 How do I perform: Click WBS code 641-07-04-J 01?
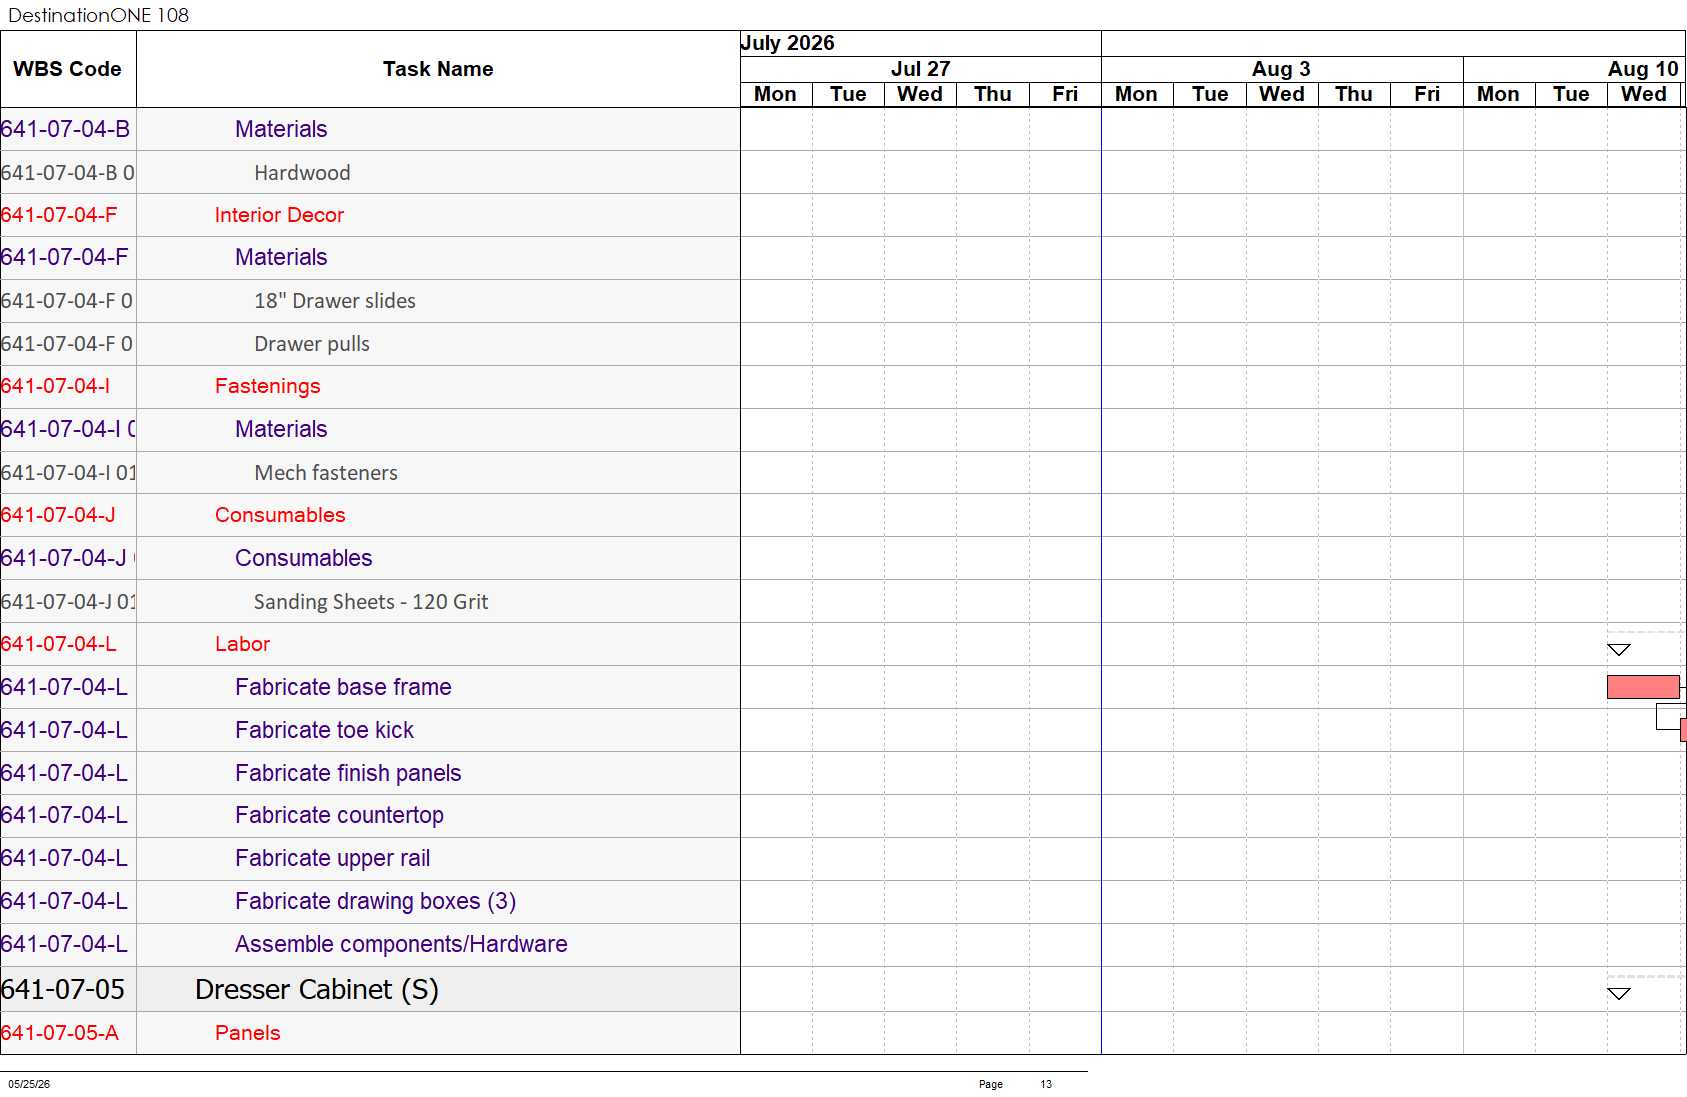tap(68, 602)
